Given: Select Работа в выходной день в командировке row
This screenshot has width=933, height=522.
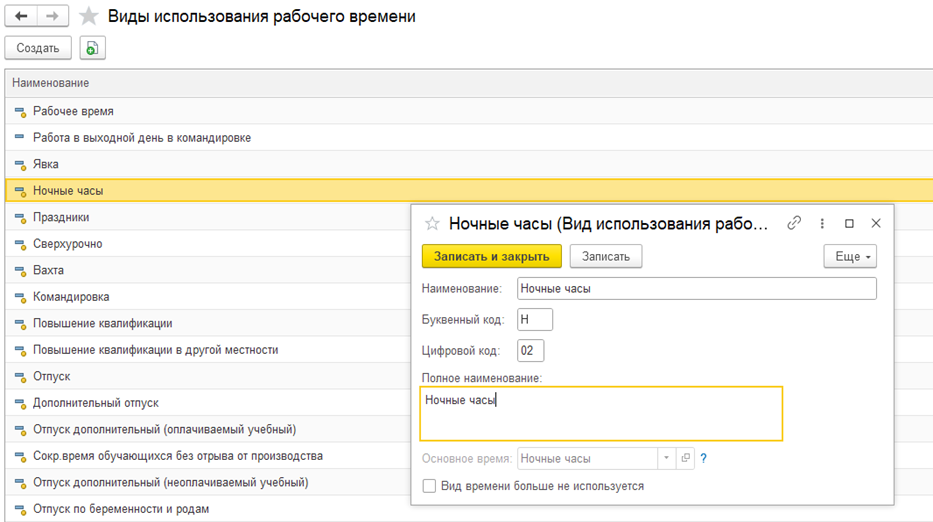Looking at the screenshot, I should tap(469, 137).
